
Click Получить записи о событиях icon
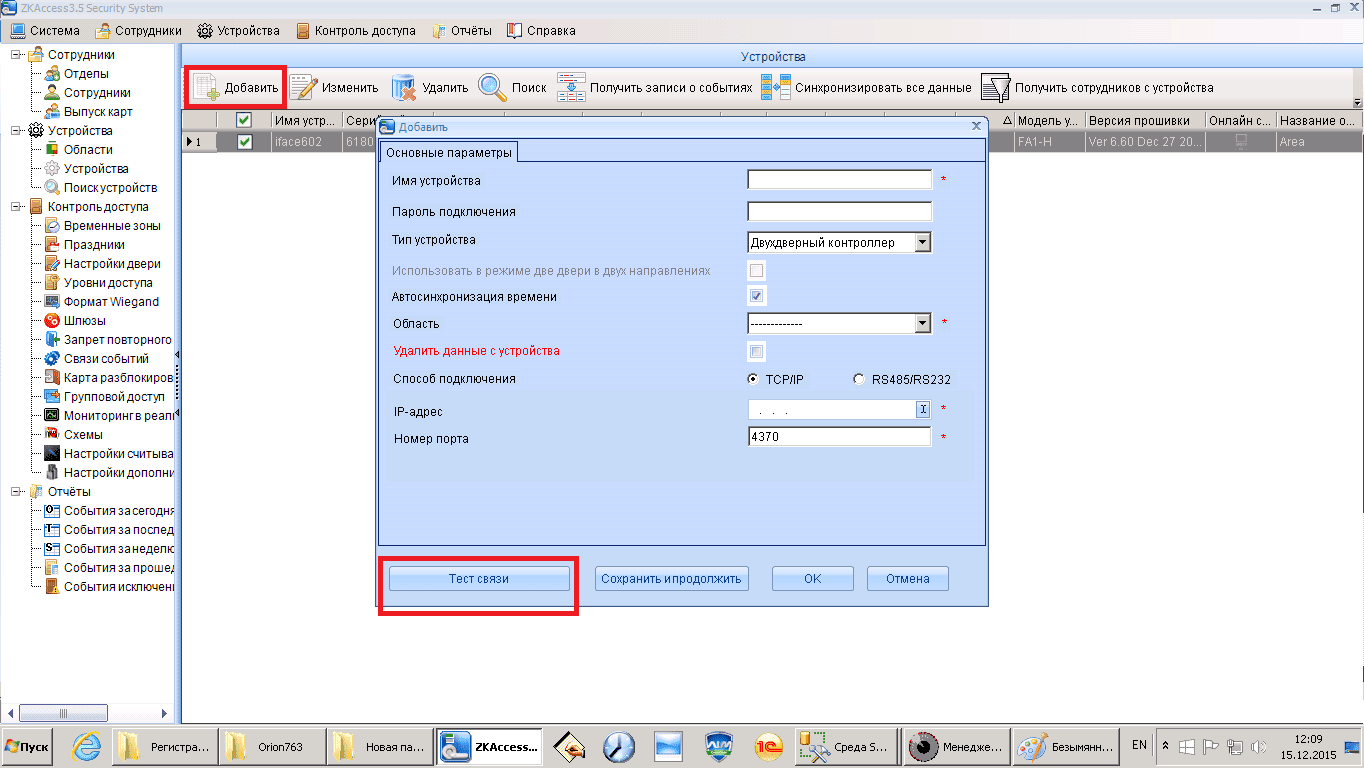click(571, 88)
